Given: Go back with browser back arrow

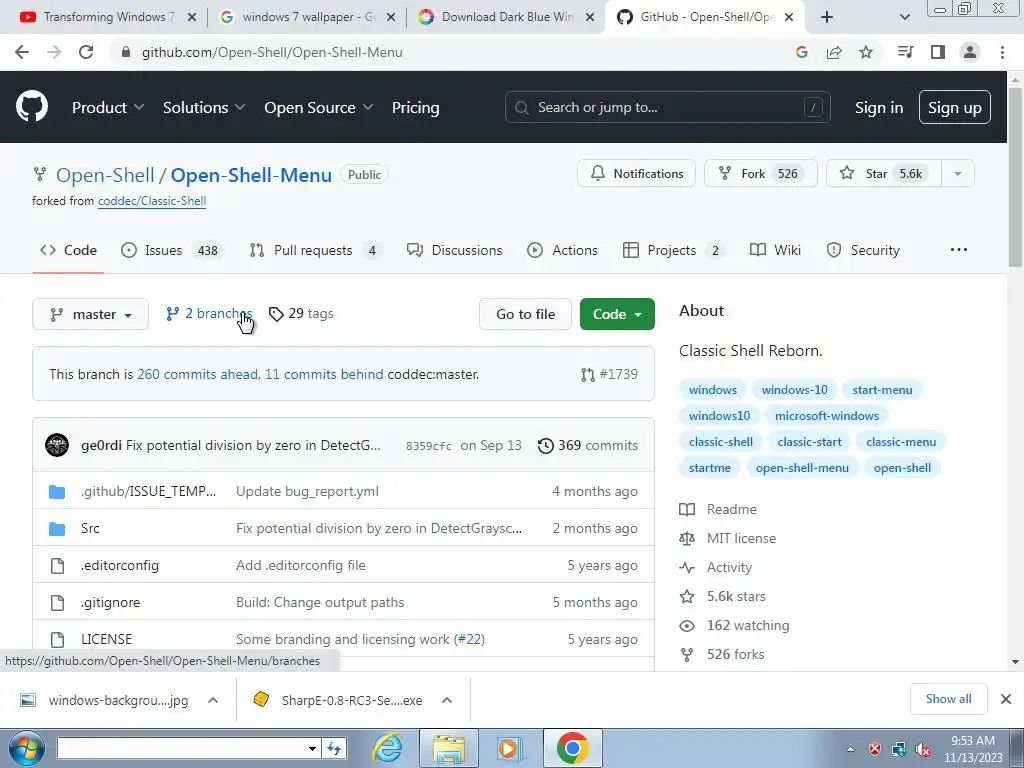Looking at the screenshot, I should [22, 52].
